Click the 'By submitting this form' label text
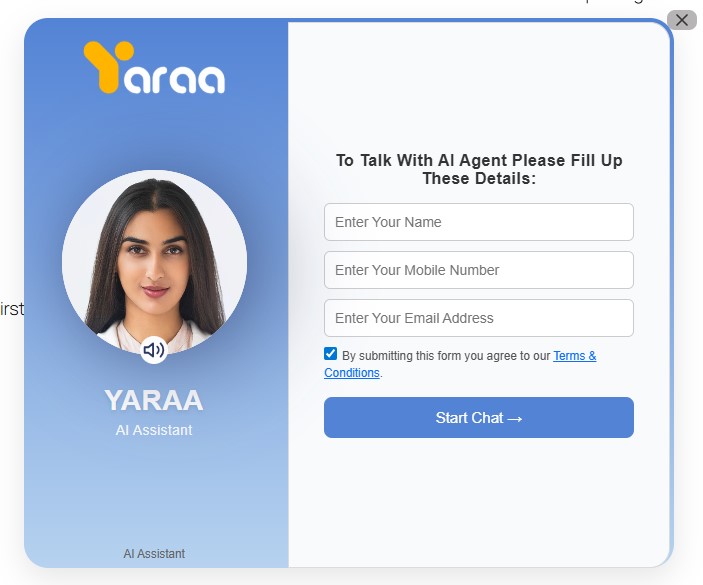This screenshot has height=585, width=703. click(446, 356)
